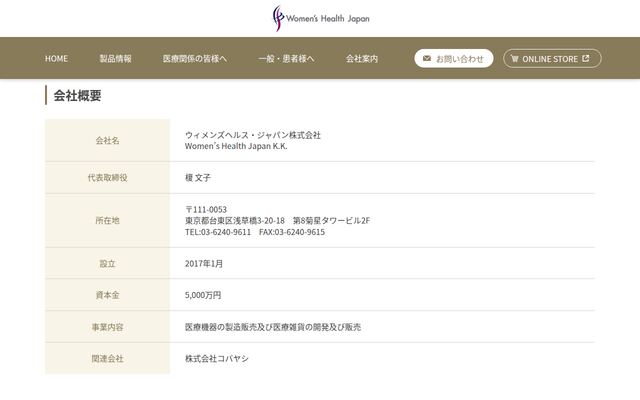This screenshot has height=400, width=640.
Task: Click the Women's Health Japan logo
Action: pyautogui.click(x=321, y=18)
